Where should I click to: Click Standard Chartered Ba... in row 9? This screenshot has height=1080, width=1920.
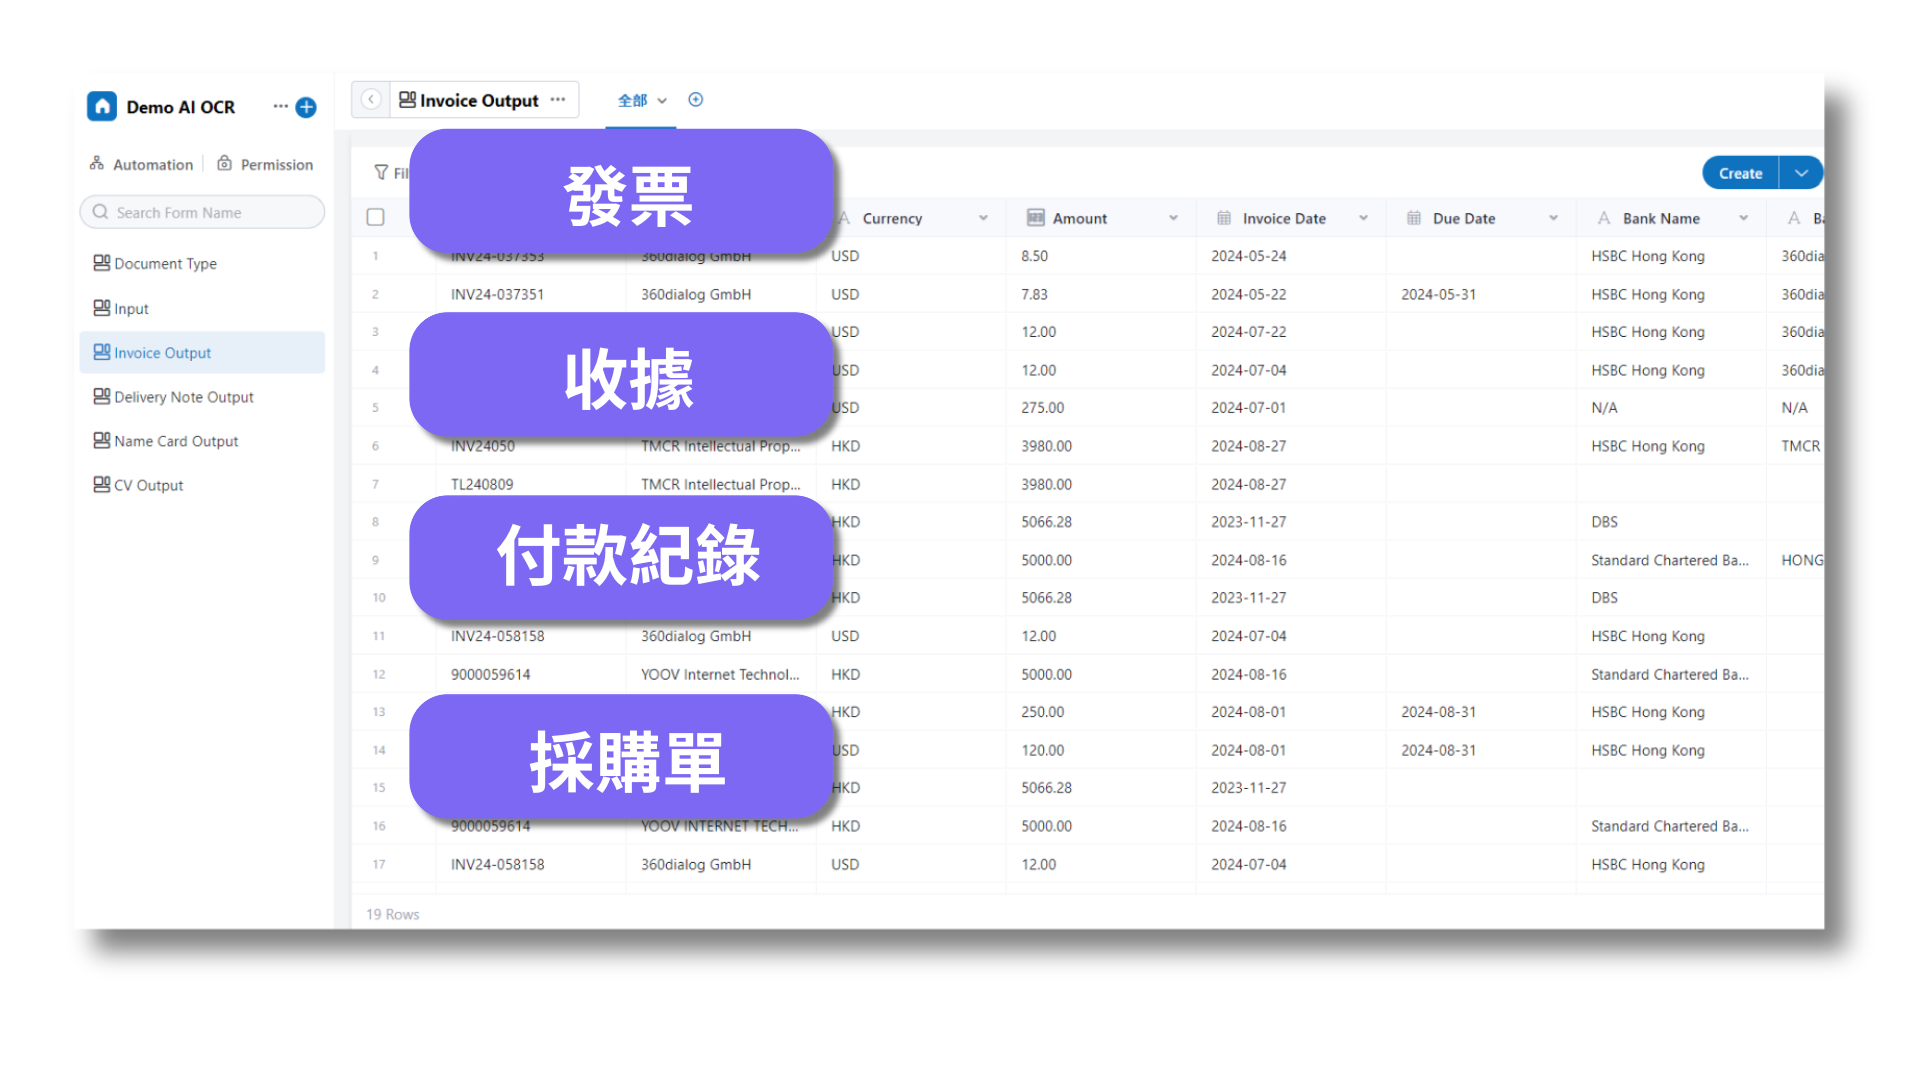click(1670, 560)
